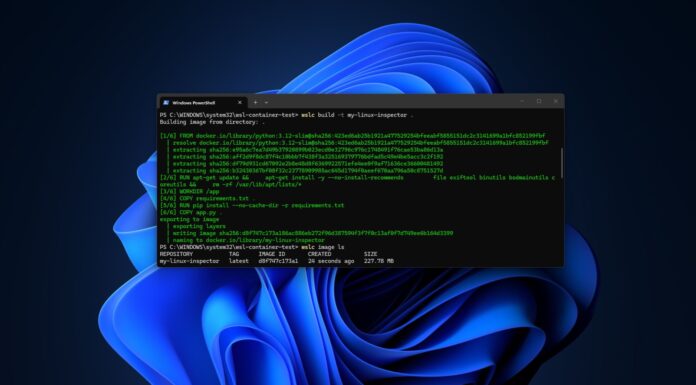Select the Windows PowerShell tab
696x385 pixels.
tap(202, 103)
